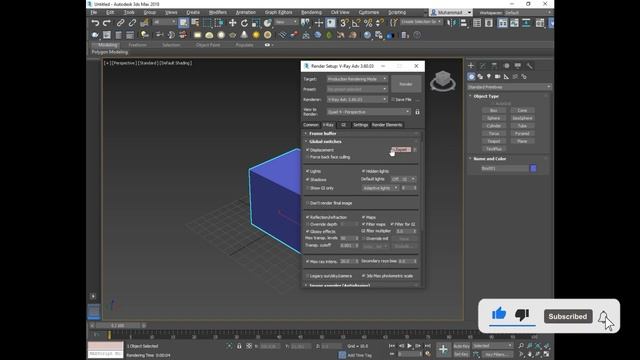Open the Create Selection Set dropdown
640x360 pixels.
click(421, 22)
